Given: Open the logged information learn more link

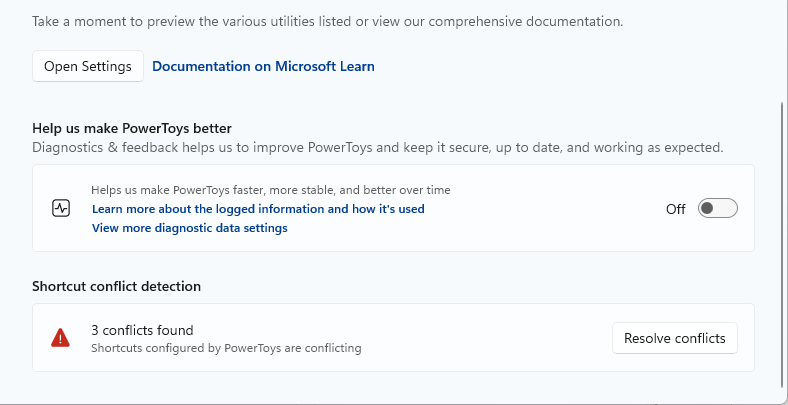Looking at the screenshot, I should (258, 209).
